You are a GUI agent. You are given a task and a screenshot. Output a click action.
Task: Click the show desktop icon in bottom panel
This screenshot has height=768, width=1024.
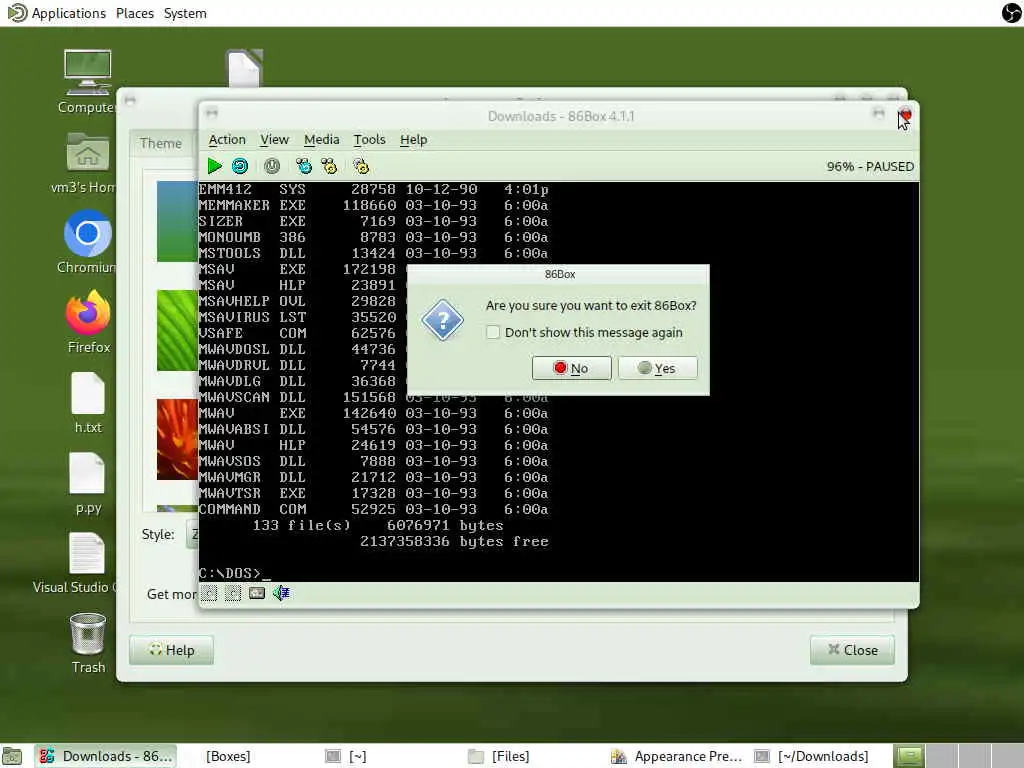12,756
